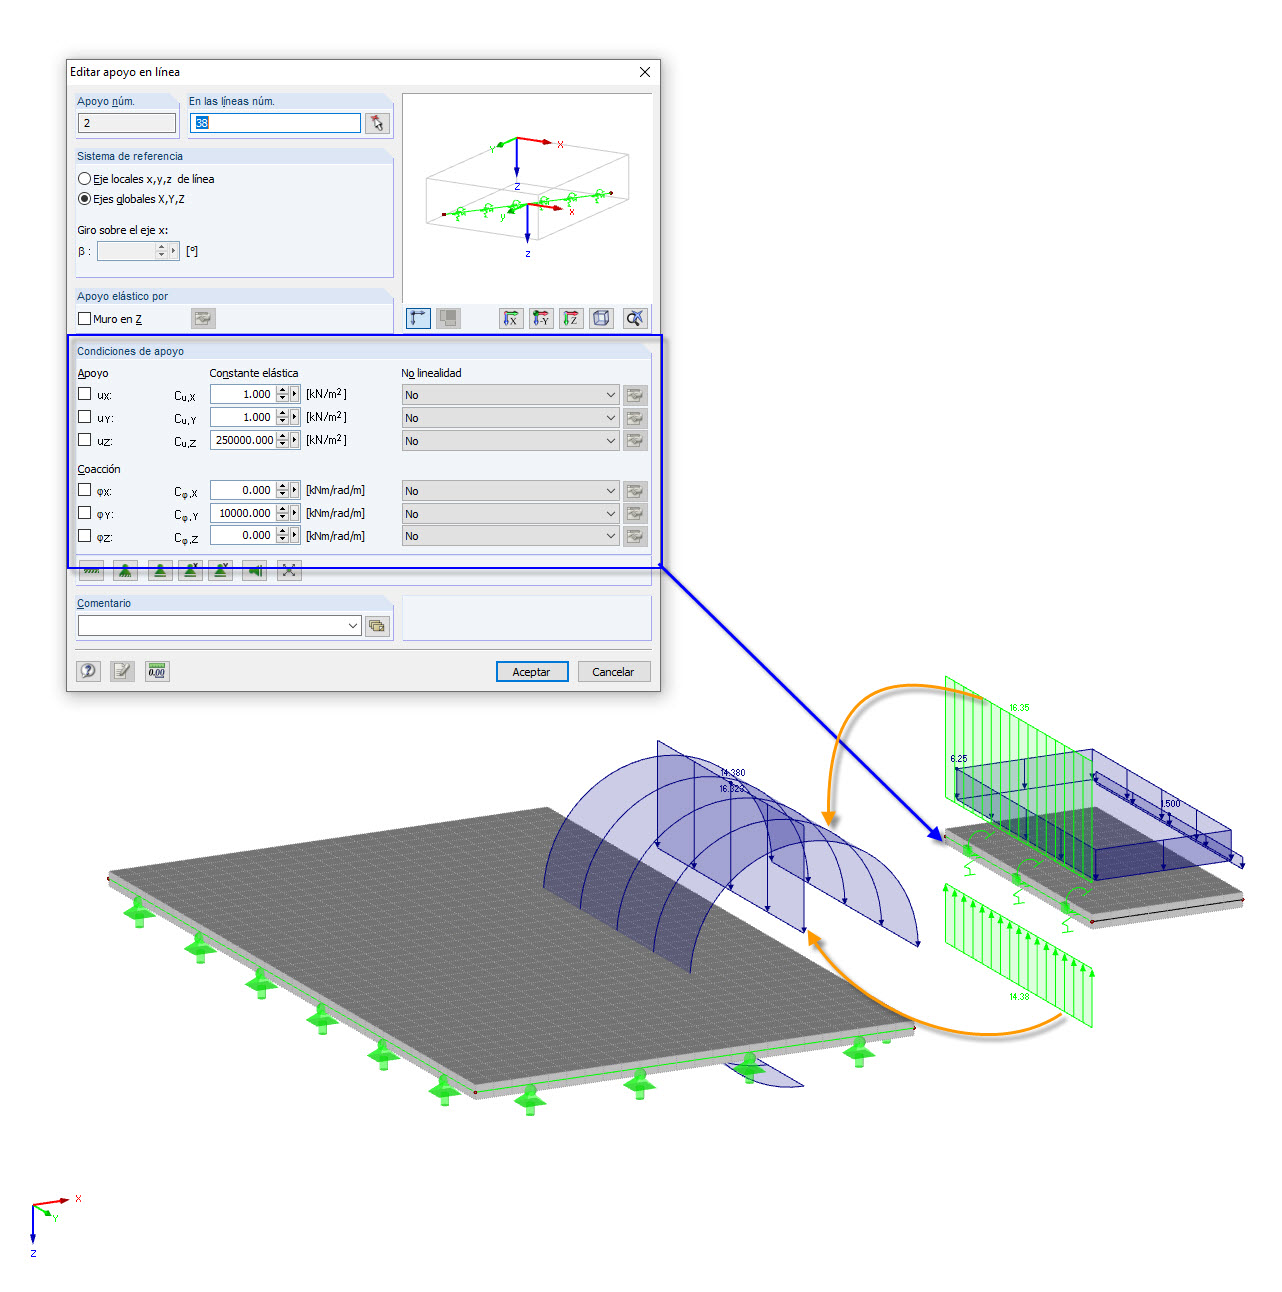The height and width of the screenshot is (1292, 1282).
Task: Apply the rigid (fixed) support preset icon
Action: (92, 570)
